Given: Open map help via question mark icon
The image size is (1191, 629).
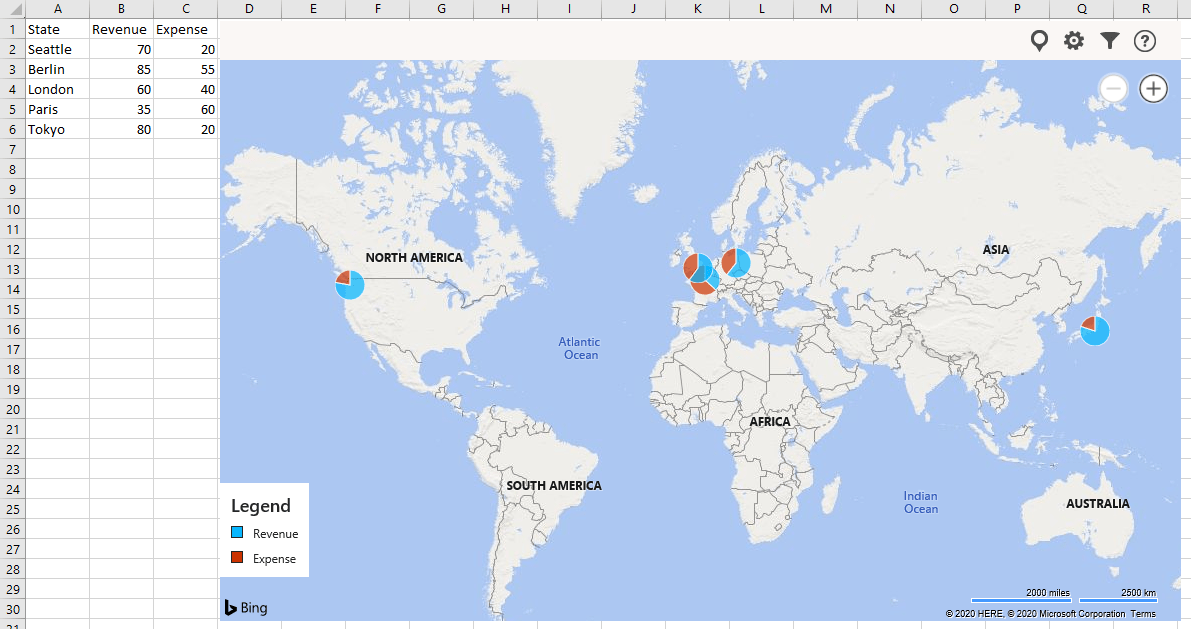Looking at the screenshot, I should (1144, 40).
